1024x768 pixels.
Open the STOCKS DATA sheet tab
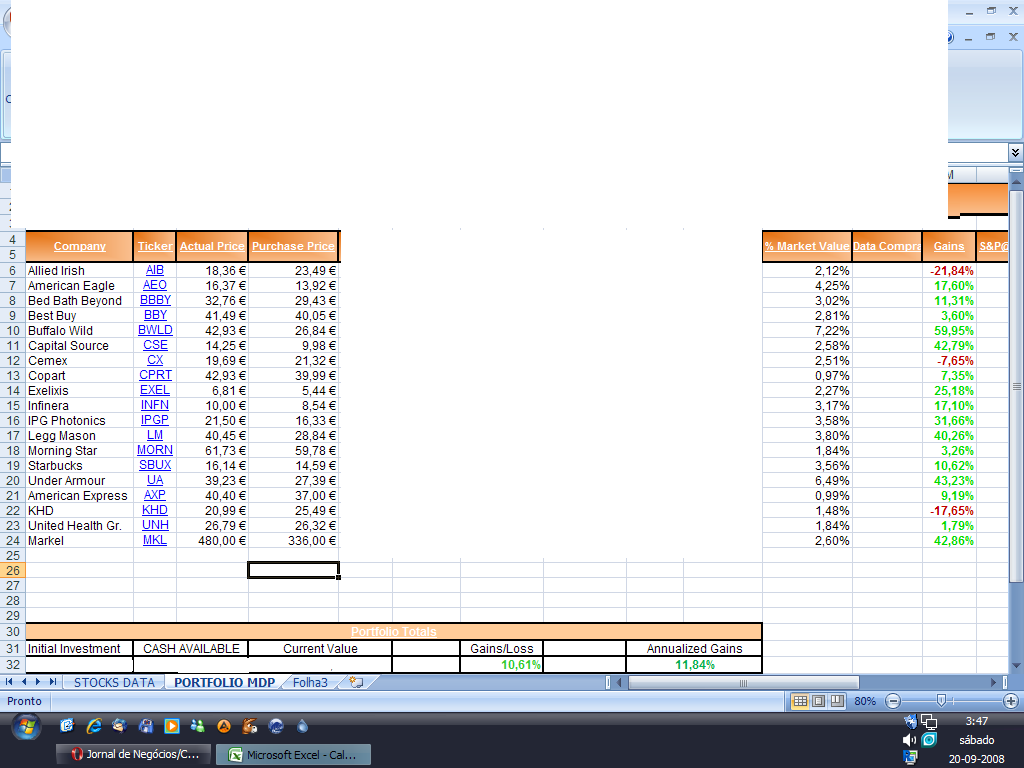[x=114, y=682]
